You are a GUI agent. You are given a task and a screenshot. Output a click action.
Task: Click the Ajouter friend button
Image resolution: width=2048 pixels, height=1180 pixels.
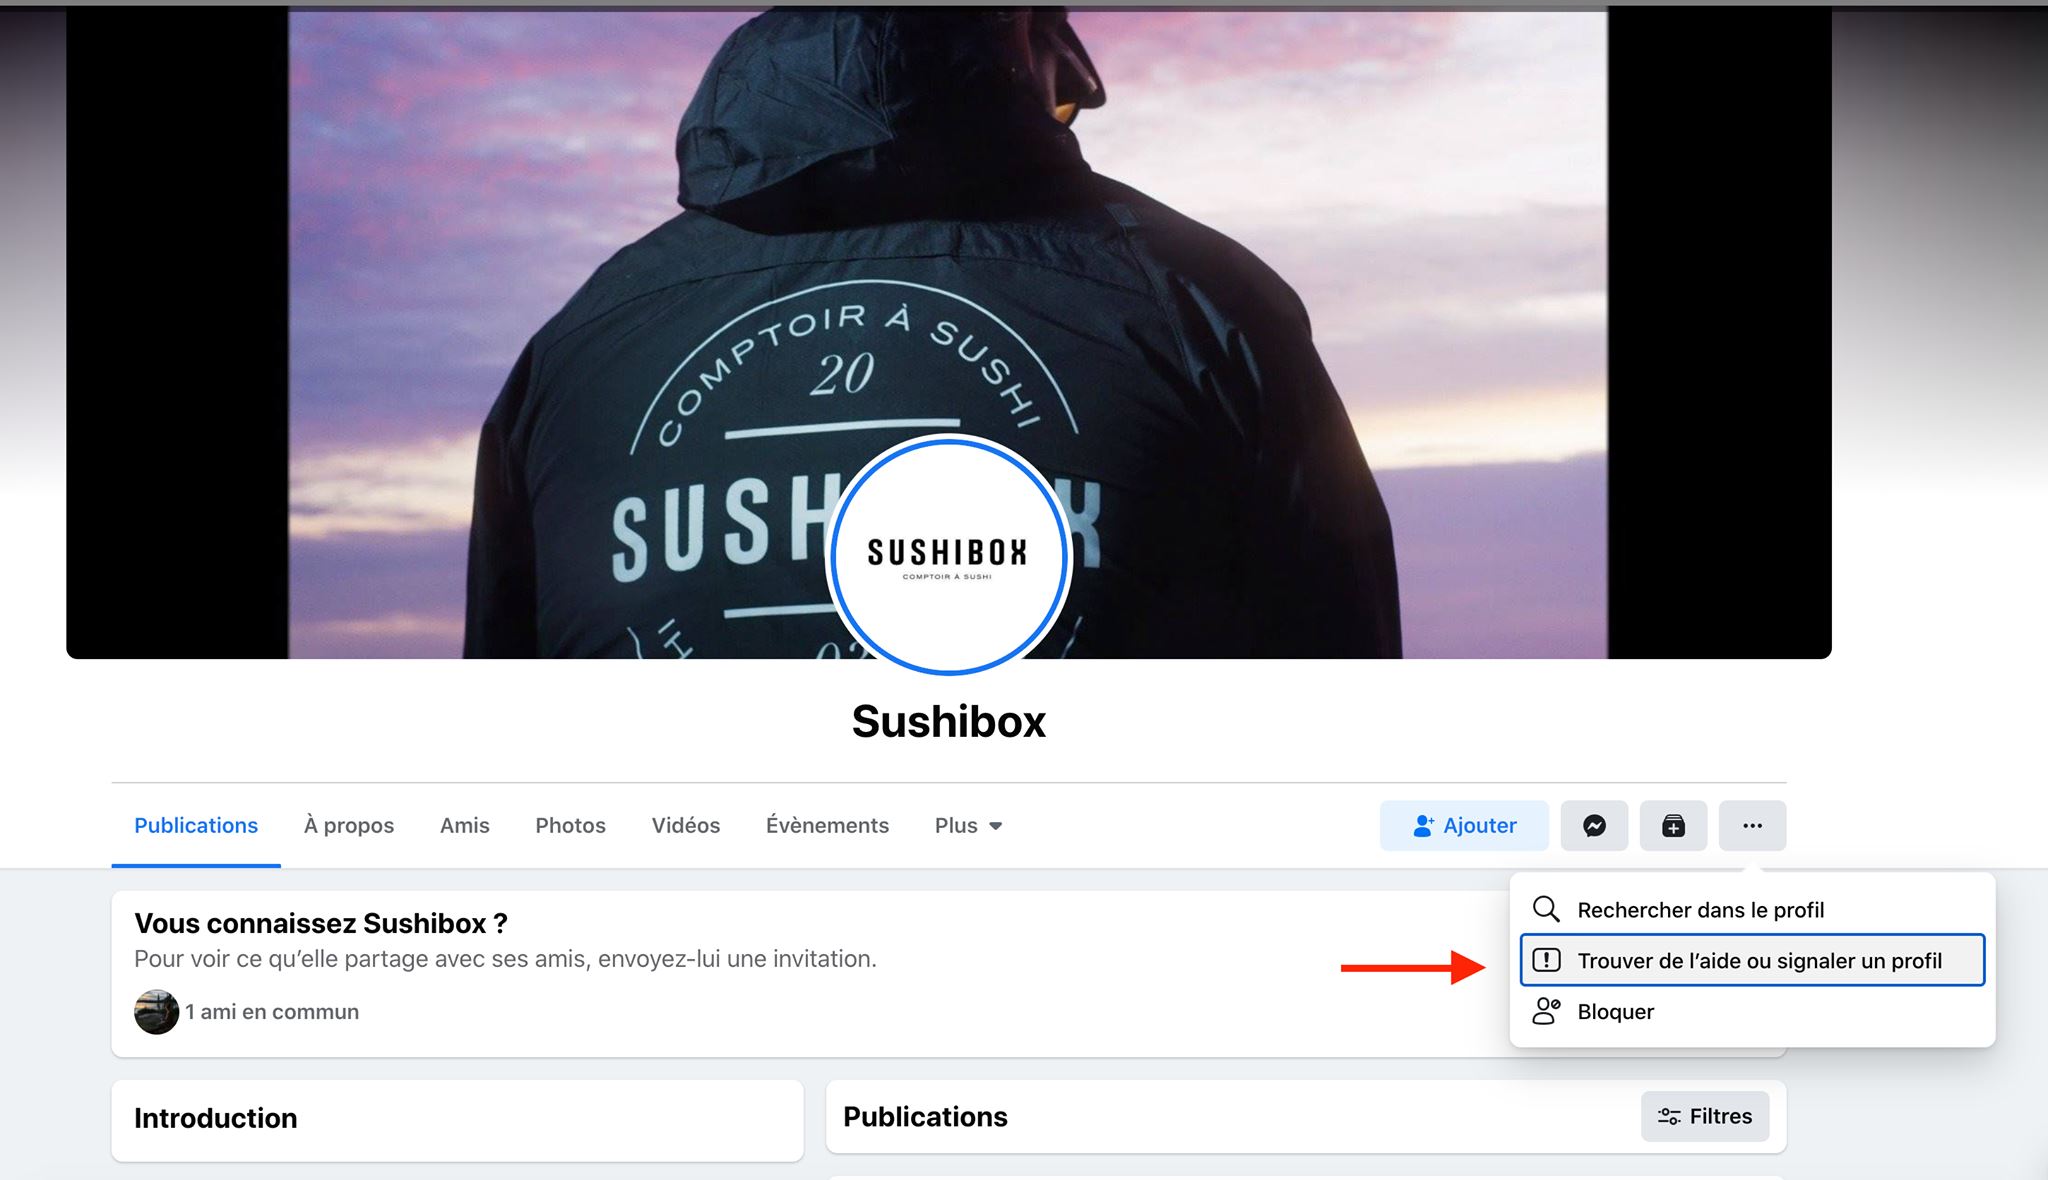(1464, 825)
